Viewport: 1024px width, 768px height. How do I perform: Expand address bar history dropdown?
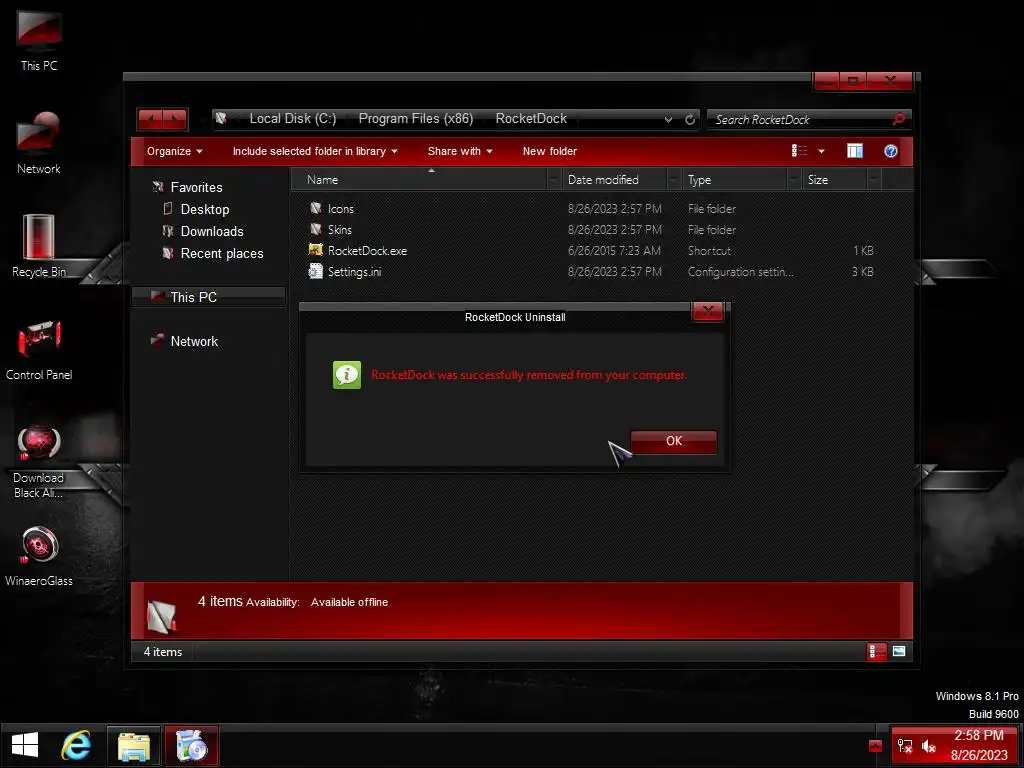pos(668,120)
